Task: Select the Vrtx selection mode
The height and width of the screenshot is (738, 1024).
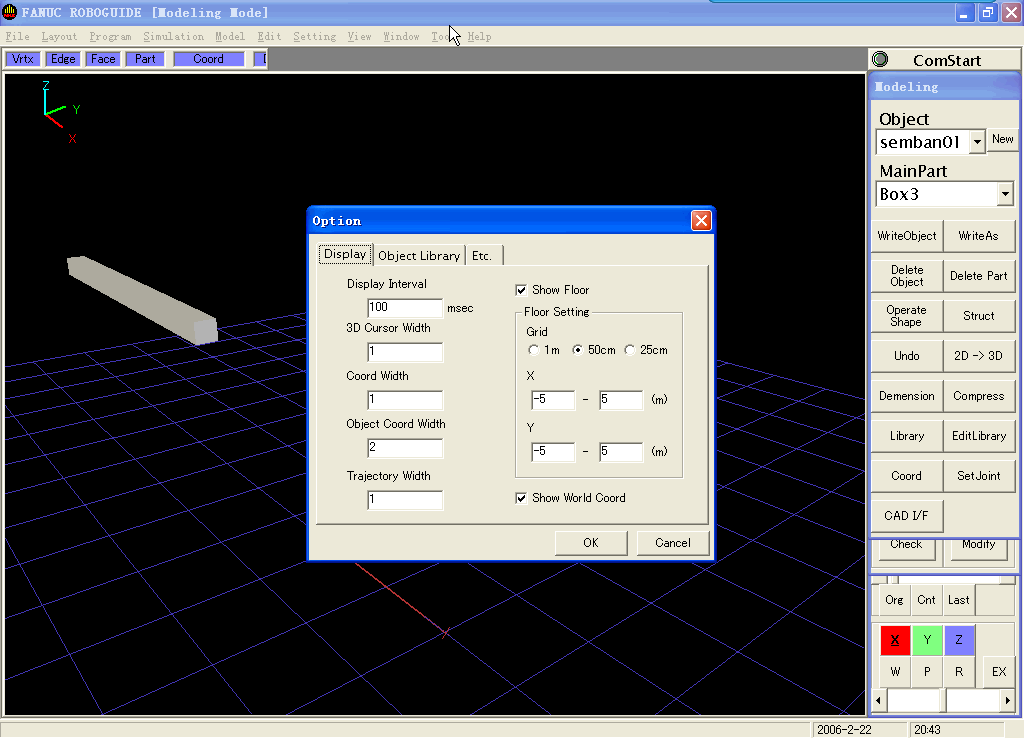Action: click(x=23, y=59)
